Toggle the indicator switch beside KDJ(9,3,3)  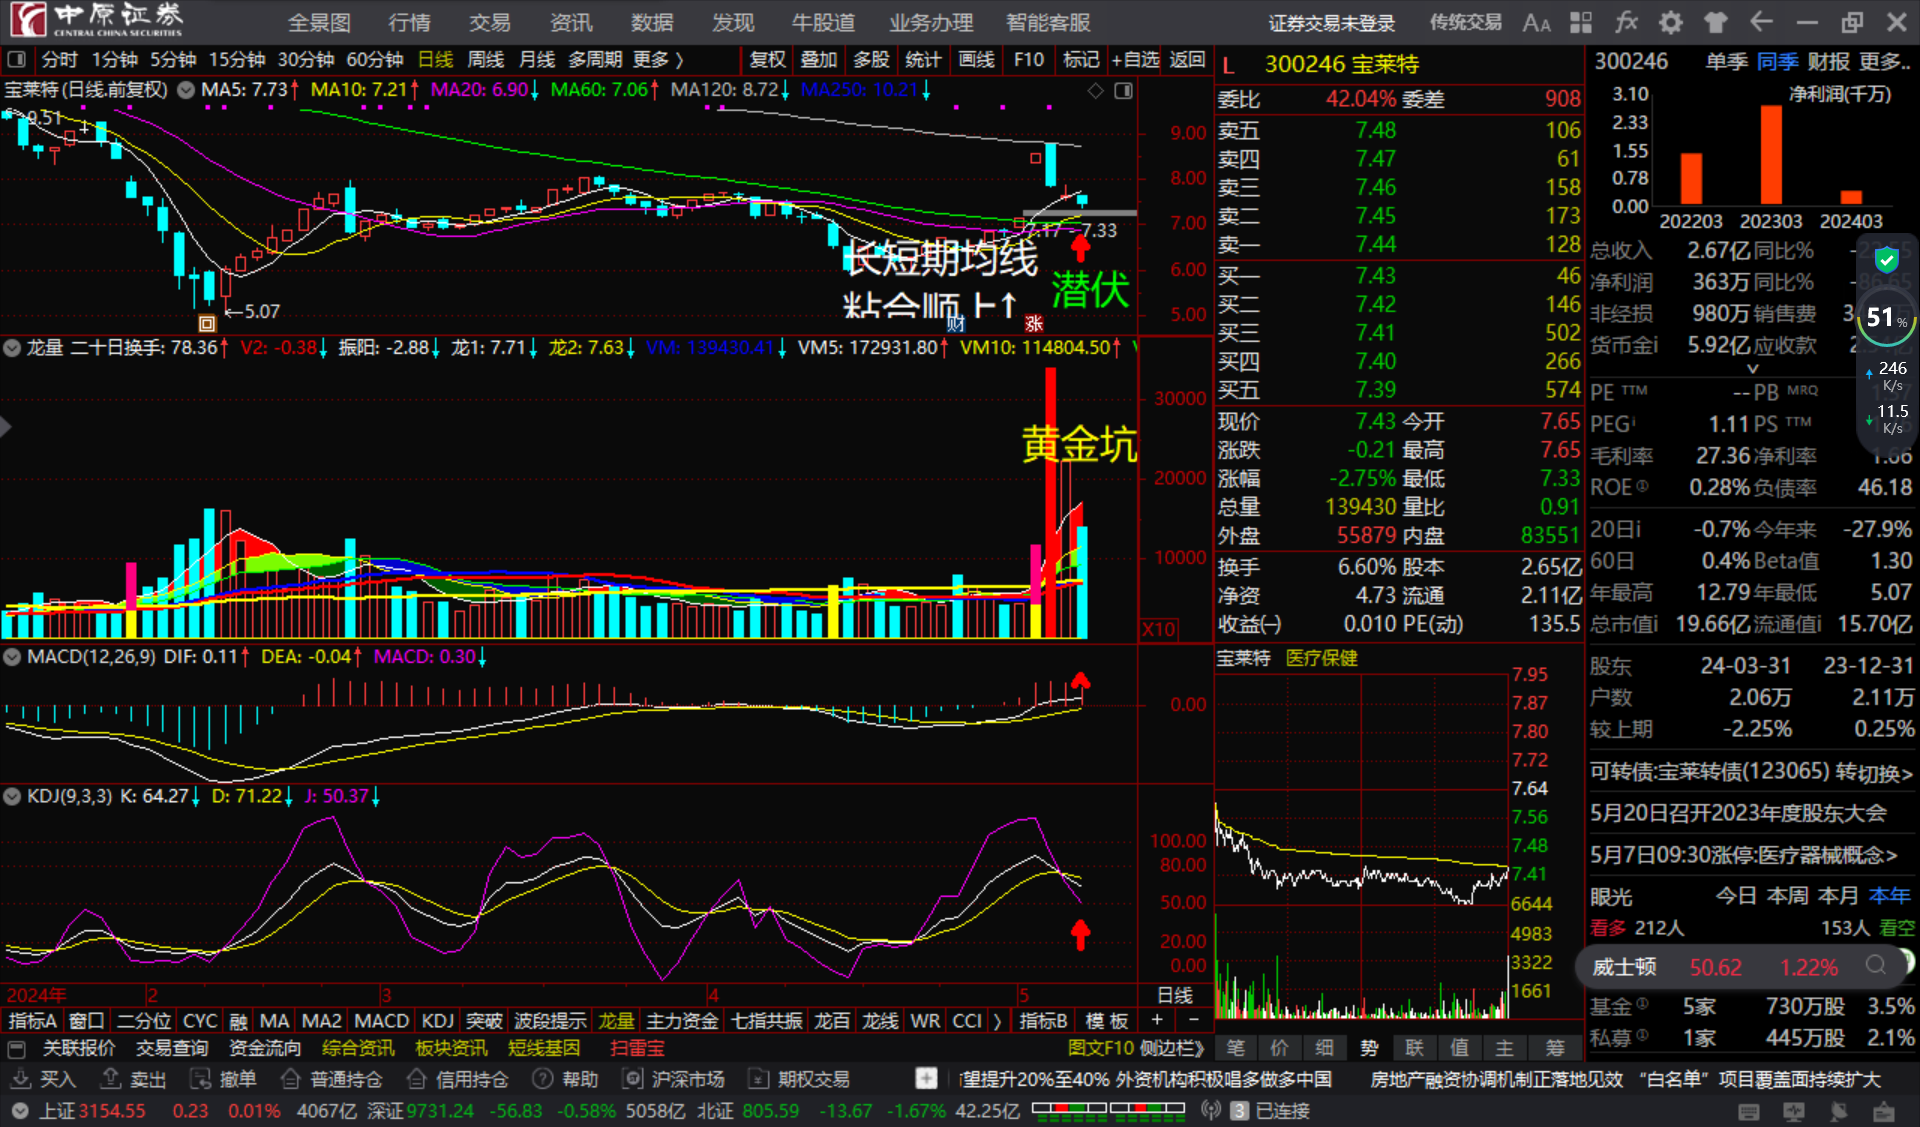point(12,796)
